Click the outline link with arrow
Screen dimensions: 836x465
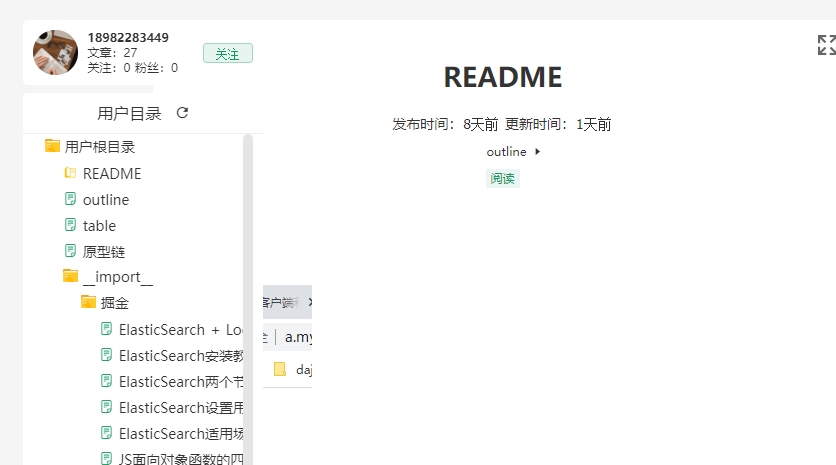click(x=513, y=152)
